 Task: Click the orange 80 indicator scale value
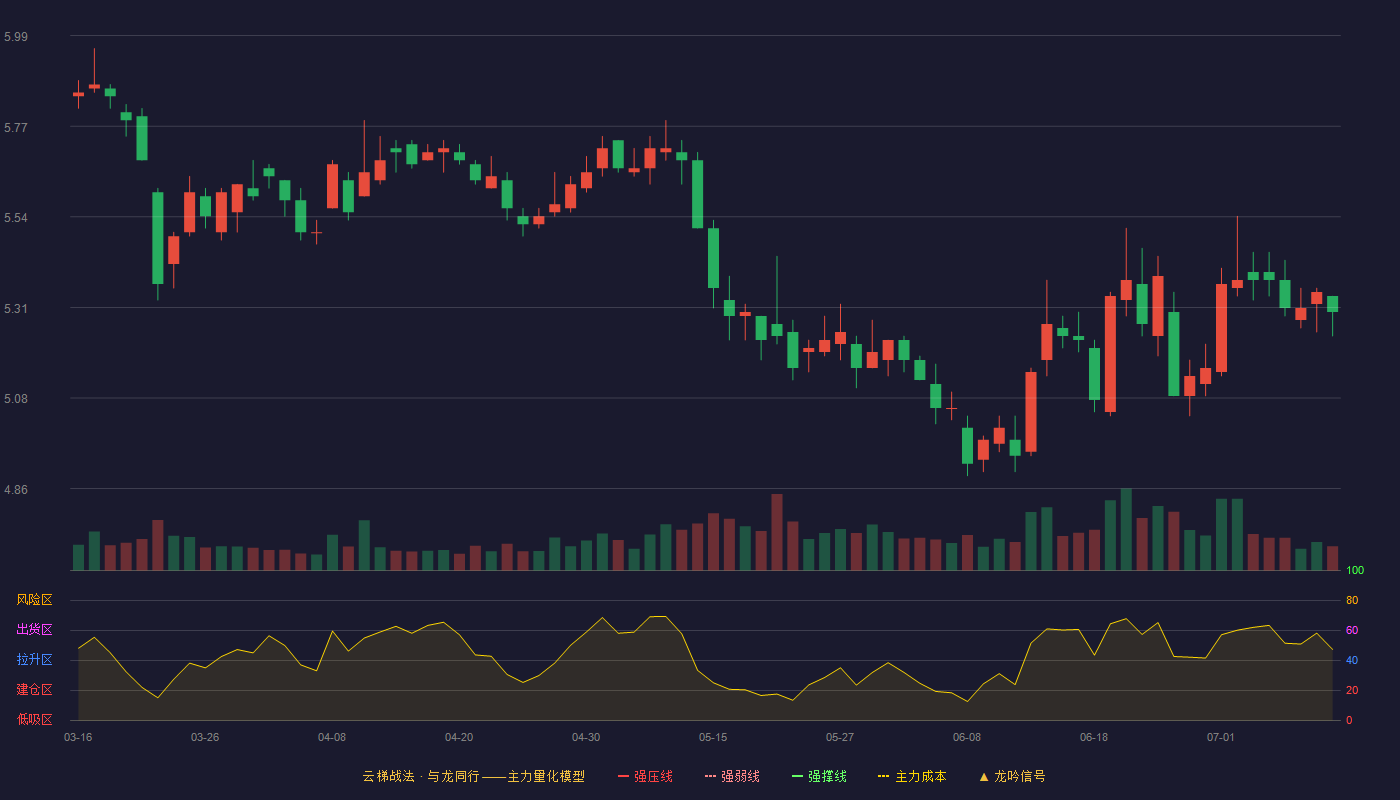tap(1352, 600)
